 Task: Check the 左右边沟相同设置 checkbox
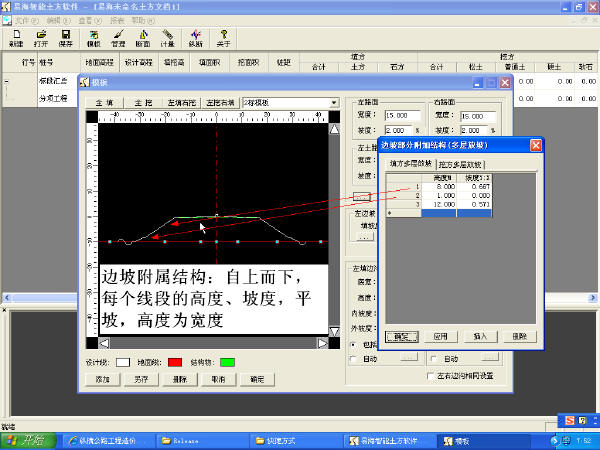point(430,376)
